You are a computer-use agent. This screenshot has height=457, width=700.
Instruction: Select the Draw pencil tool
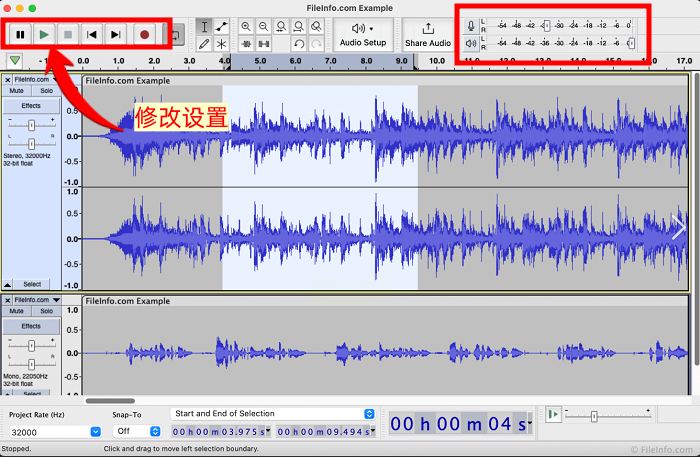[204, 44]
